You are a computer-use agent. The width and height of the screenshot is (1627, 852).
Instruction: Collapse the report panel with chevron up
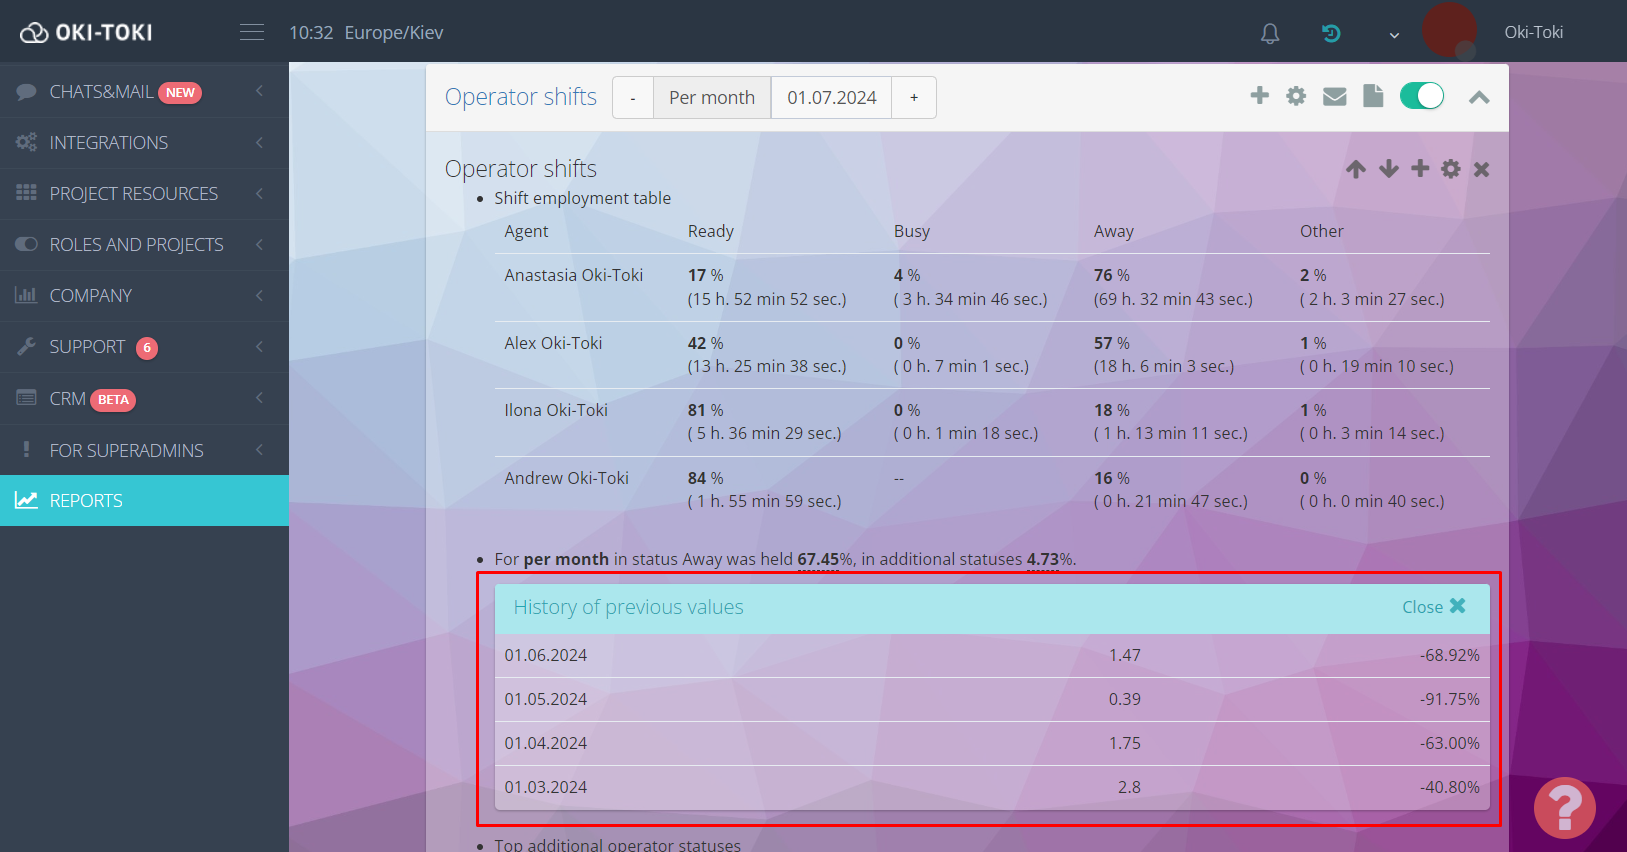pos(1478,97)
